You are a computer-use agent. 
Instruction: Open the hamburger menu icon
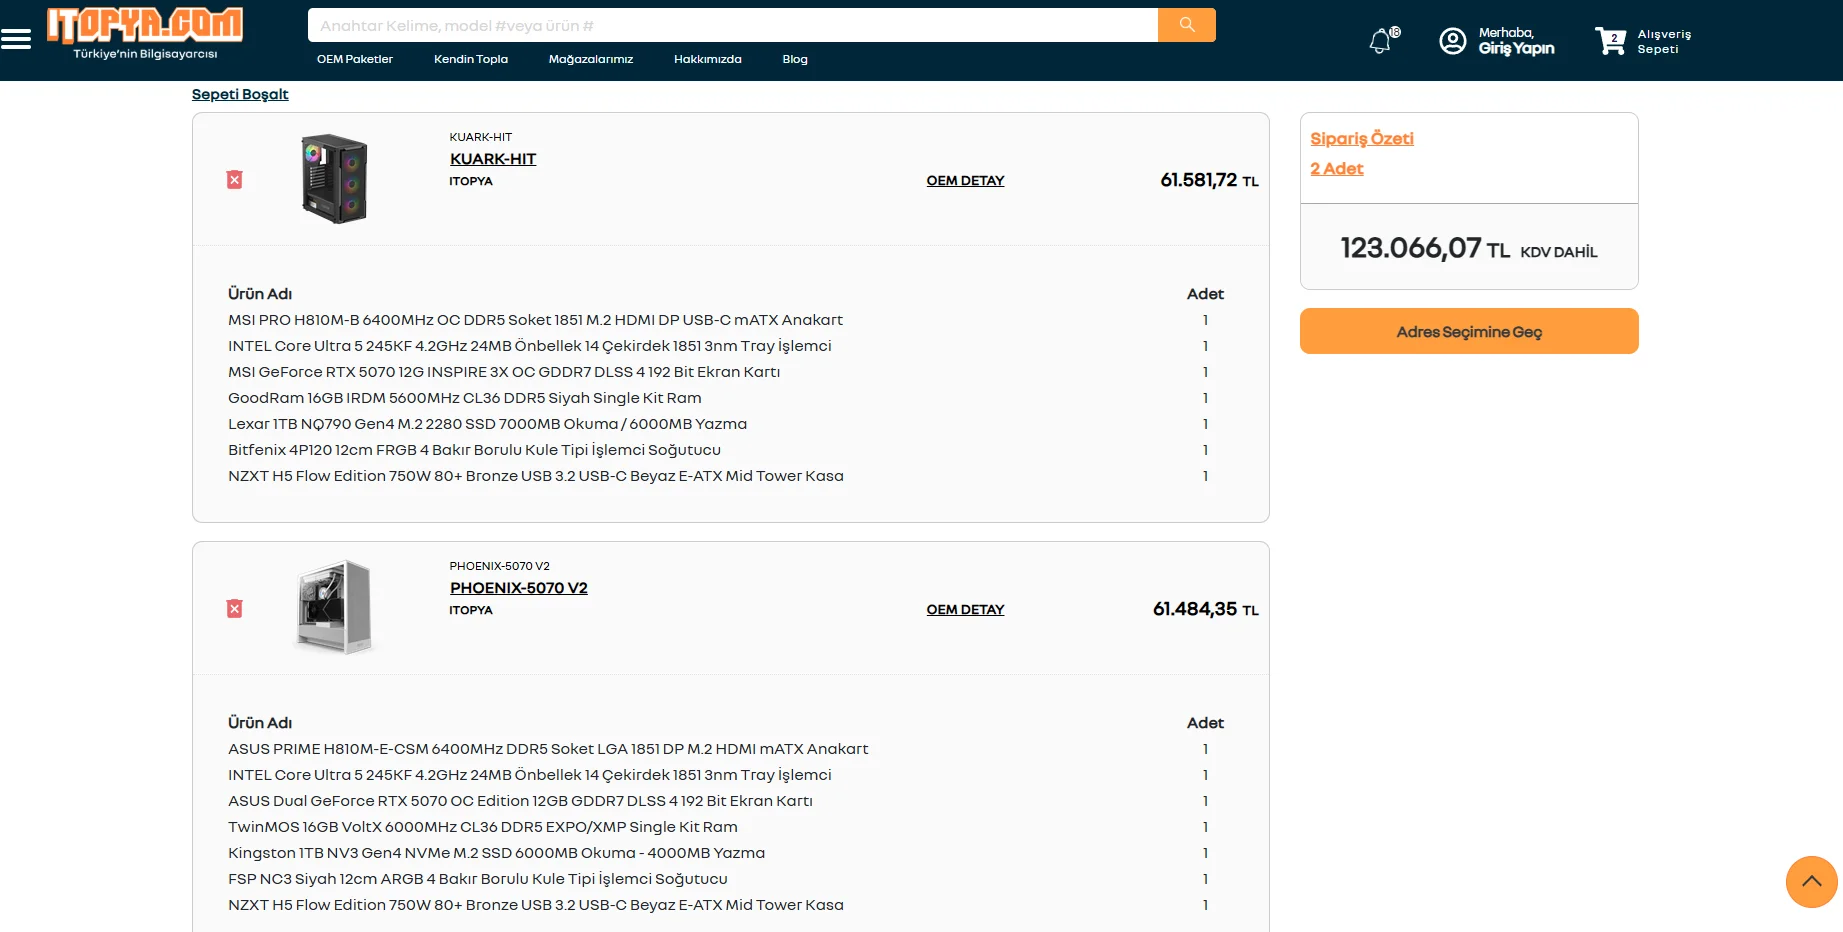click(x=16, y=39)
